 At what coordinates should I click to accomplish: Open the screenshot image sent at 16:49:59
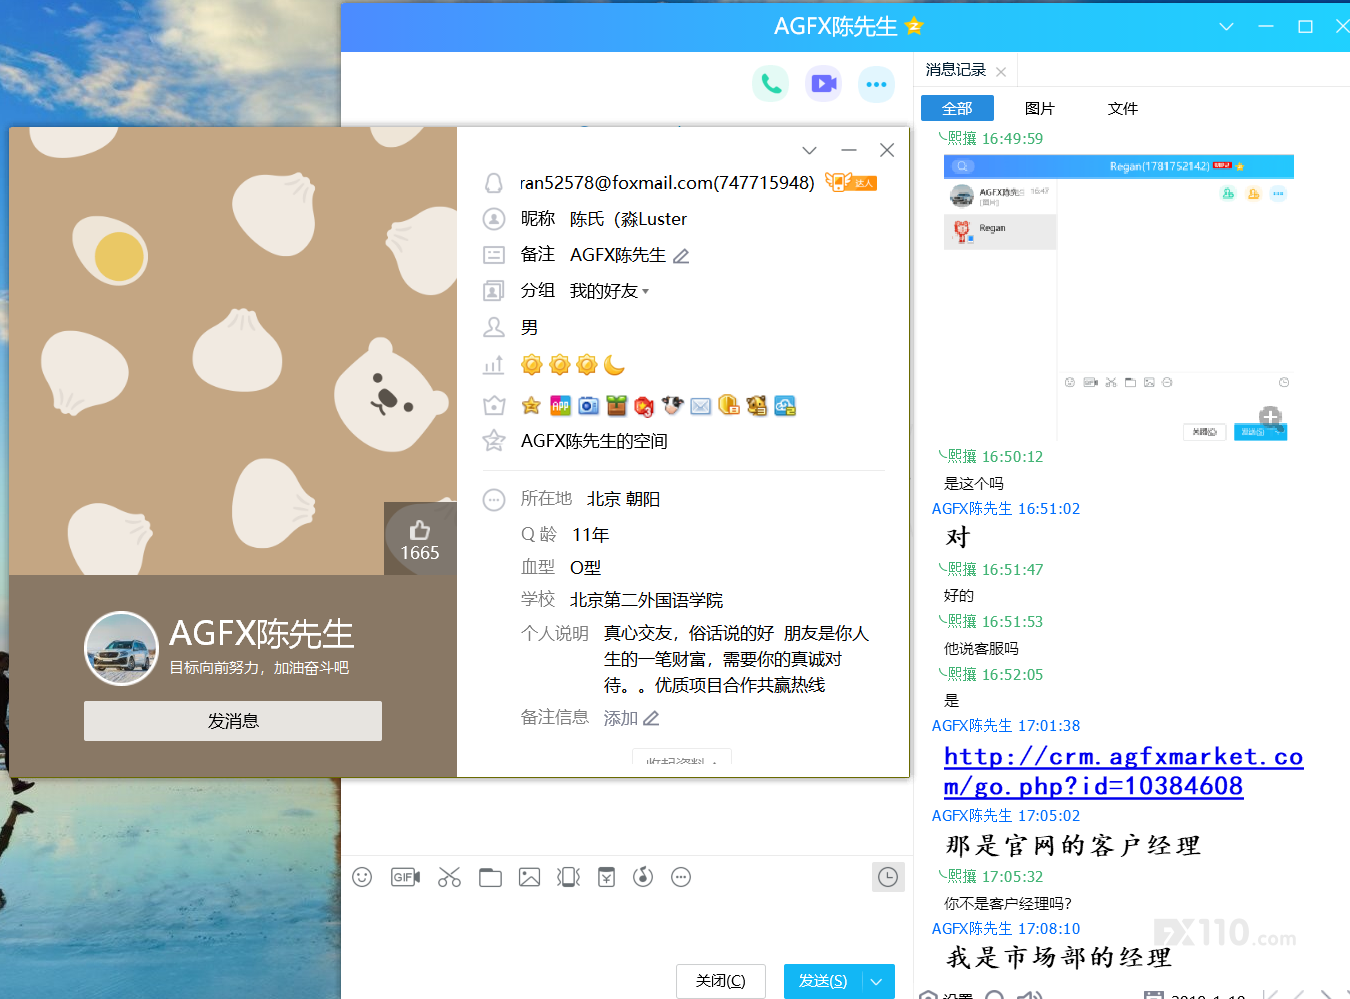tap(1118, 298)
